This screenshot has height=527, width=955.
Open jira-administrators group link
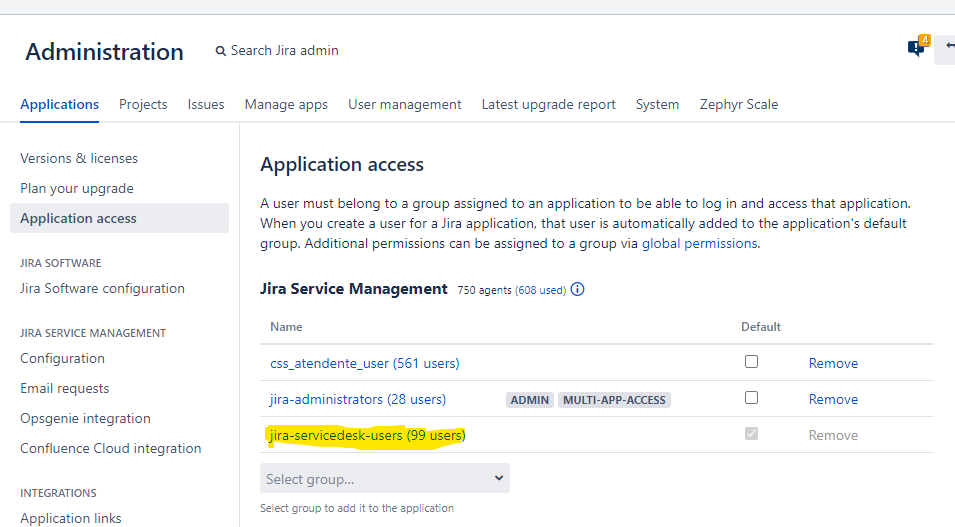(358, 399)
